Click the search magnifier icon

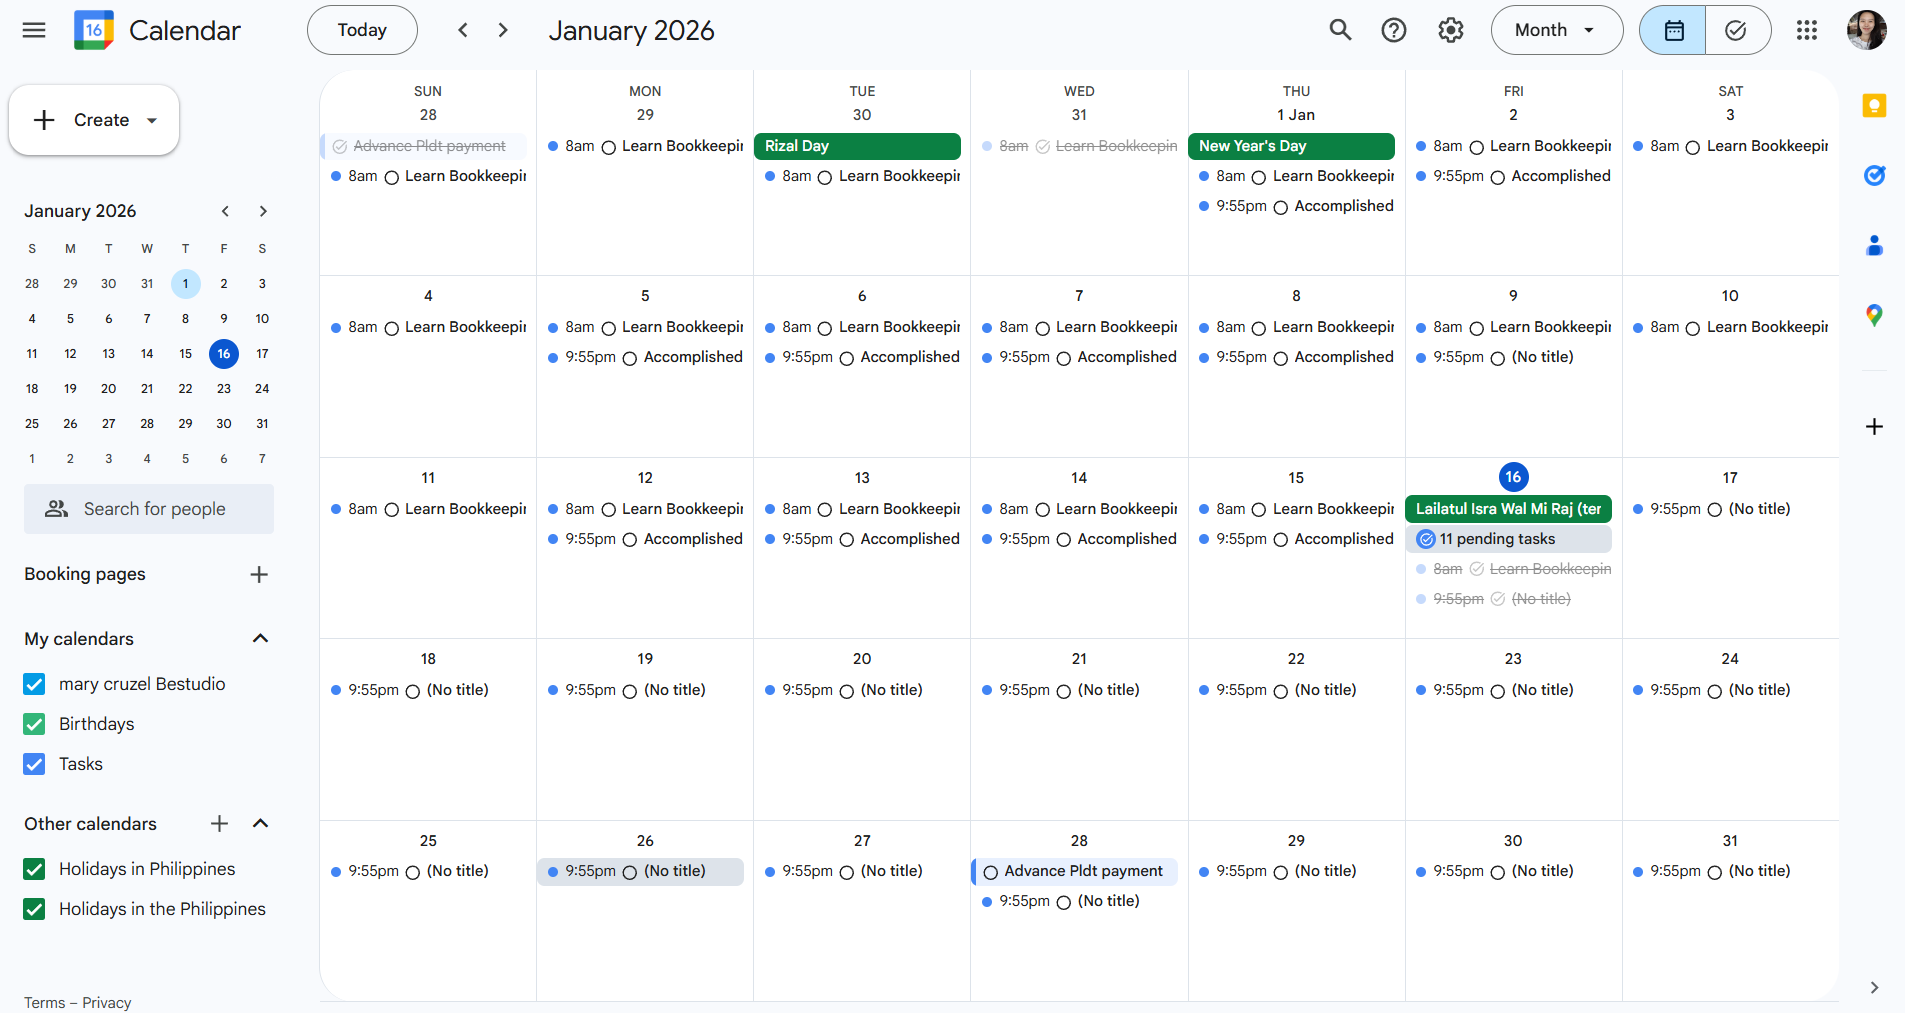(x=1340, y=30)
